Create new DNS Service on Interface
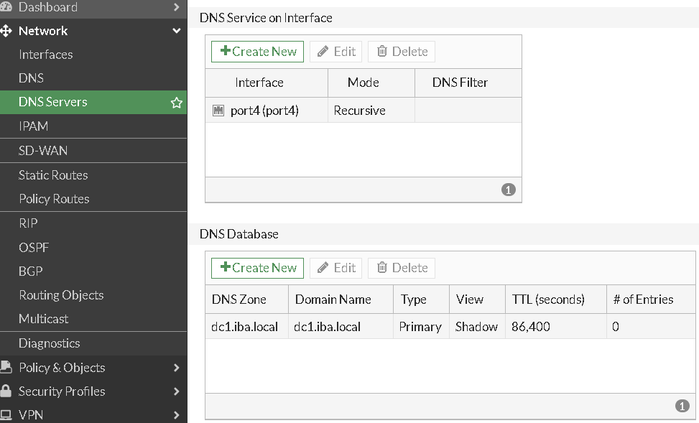Image resolution: width=699 pixels, height=423 pixels. (258, 51)
